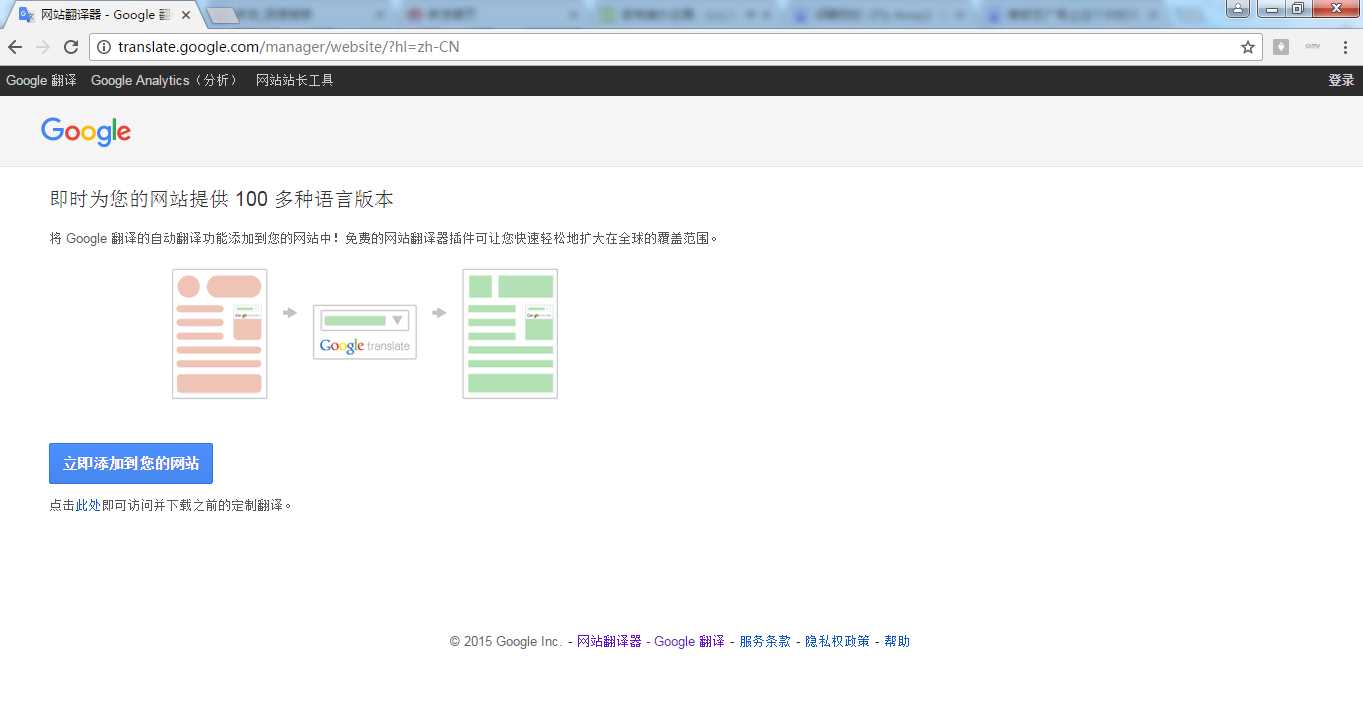The height and width of the screenshot is (715, 1363).
Task: View site information icon in address bar
Action: 103,47
